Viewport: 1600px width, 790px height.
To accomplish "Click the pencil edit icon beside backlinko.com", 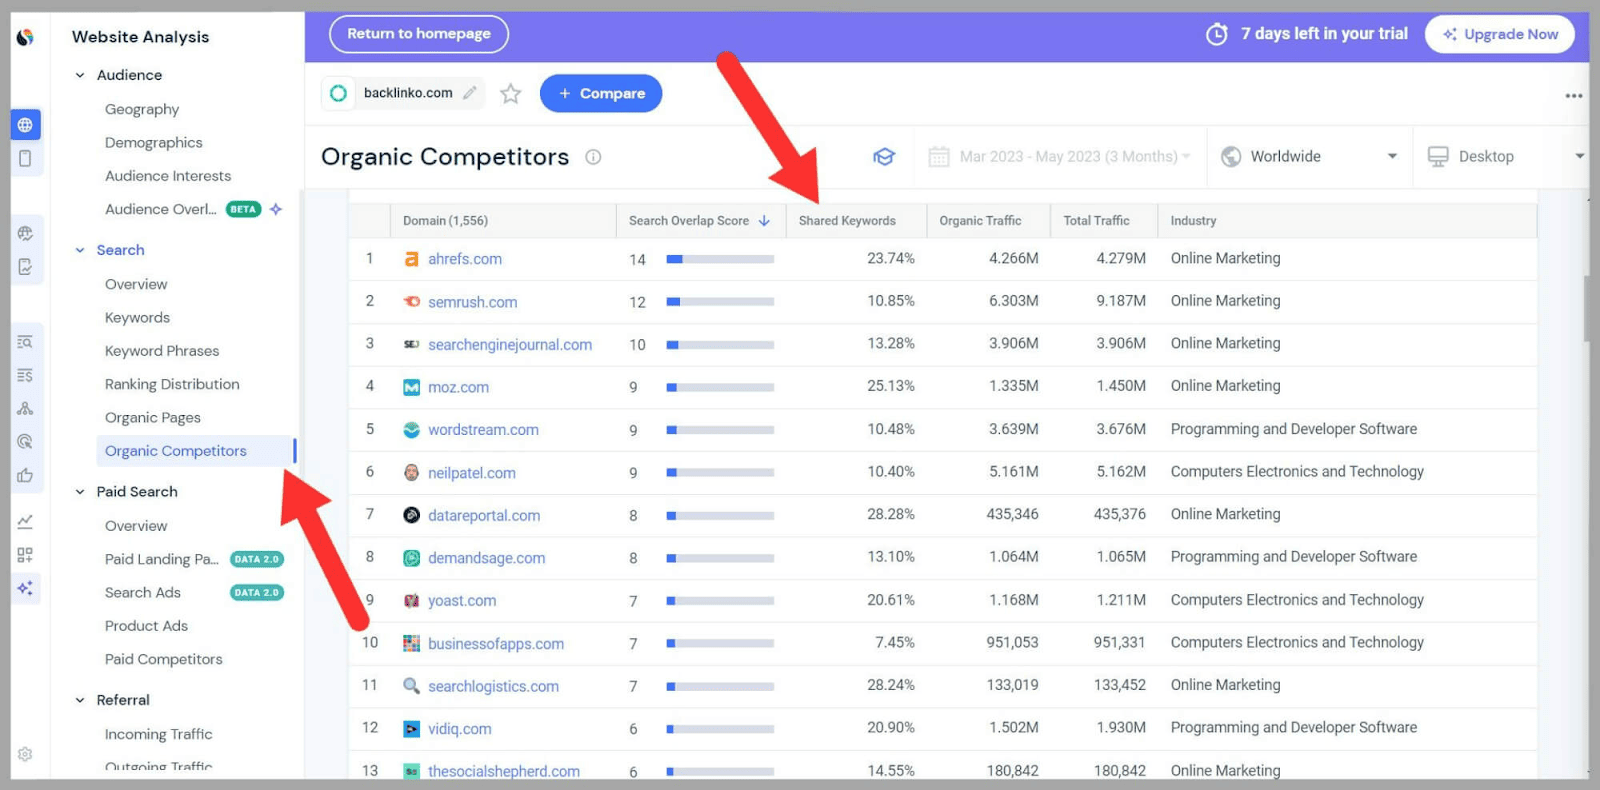I will [469, 93].
